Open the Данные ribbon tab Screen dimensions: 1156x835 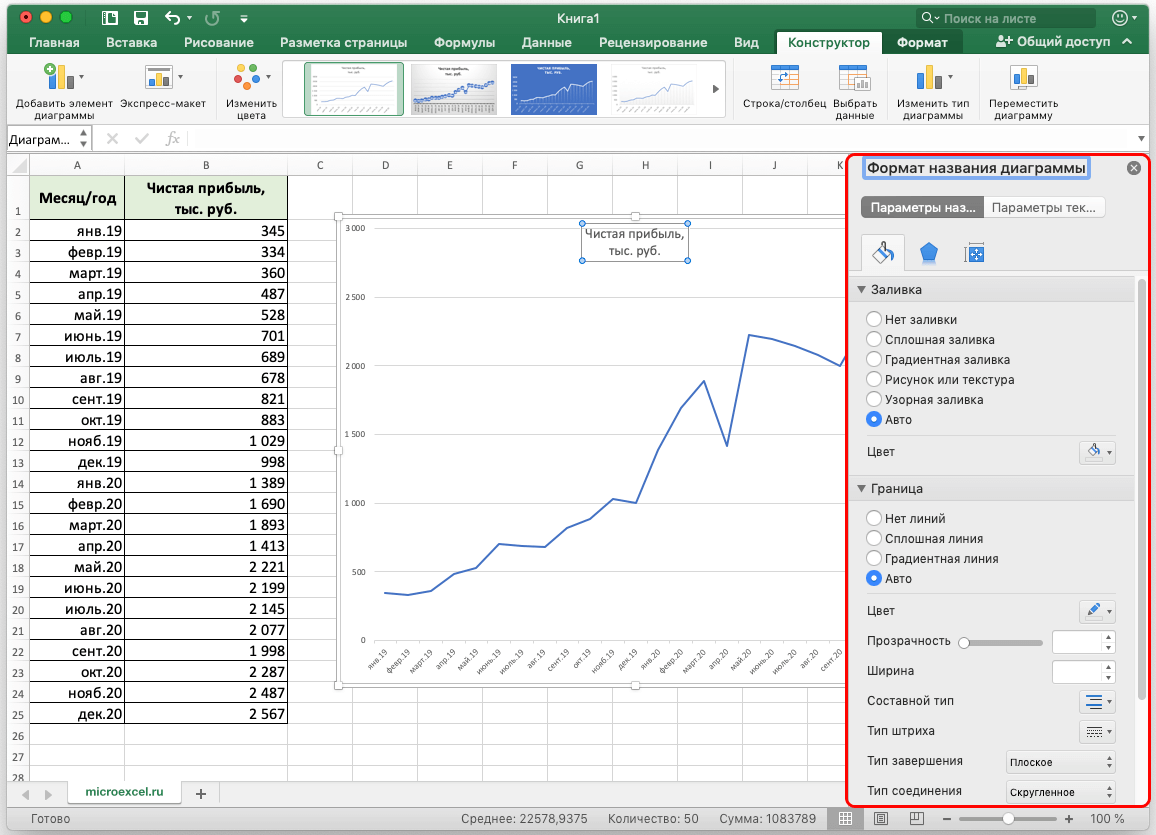click(546, 43)
